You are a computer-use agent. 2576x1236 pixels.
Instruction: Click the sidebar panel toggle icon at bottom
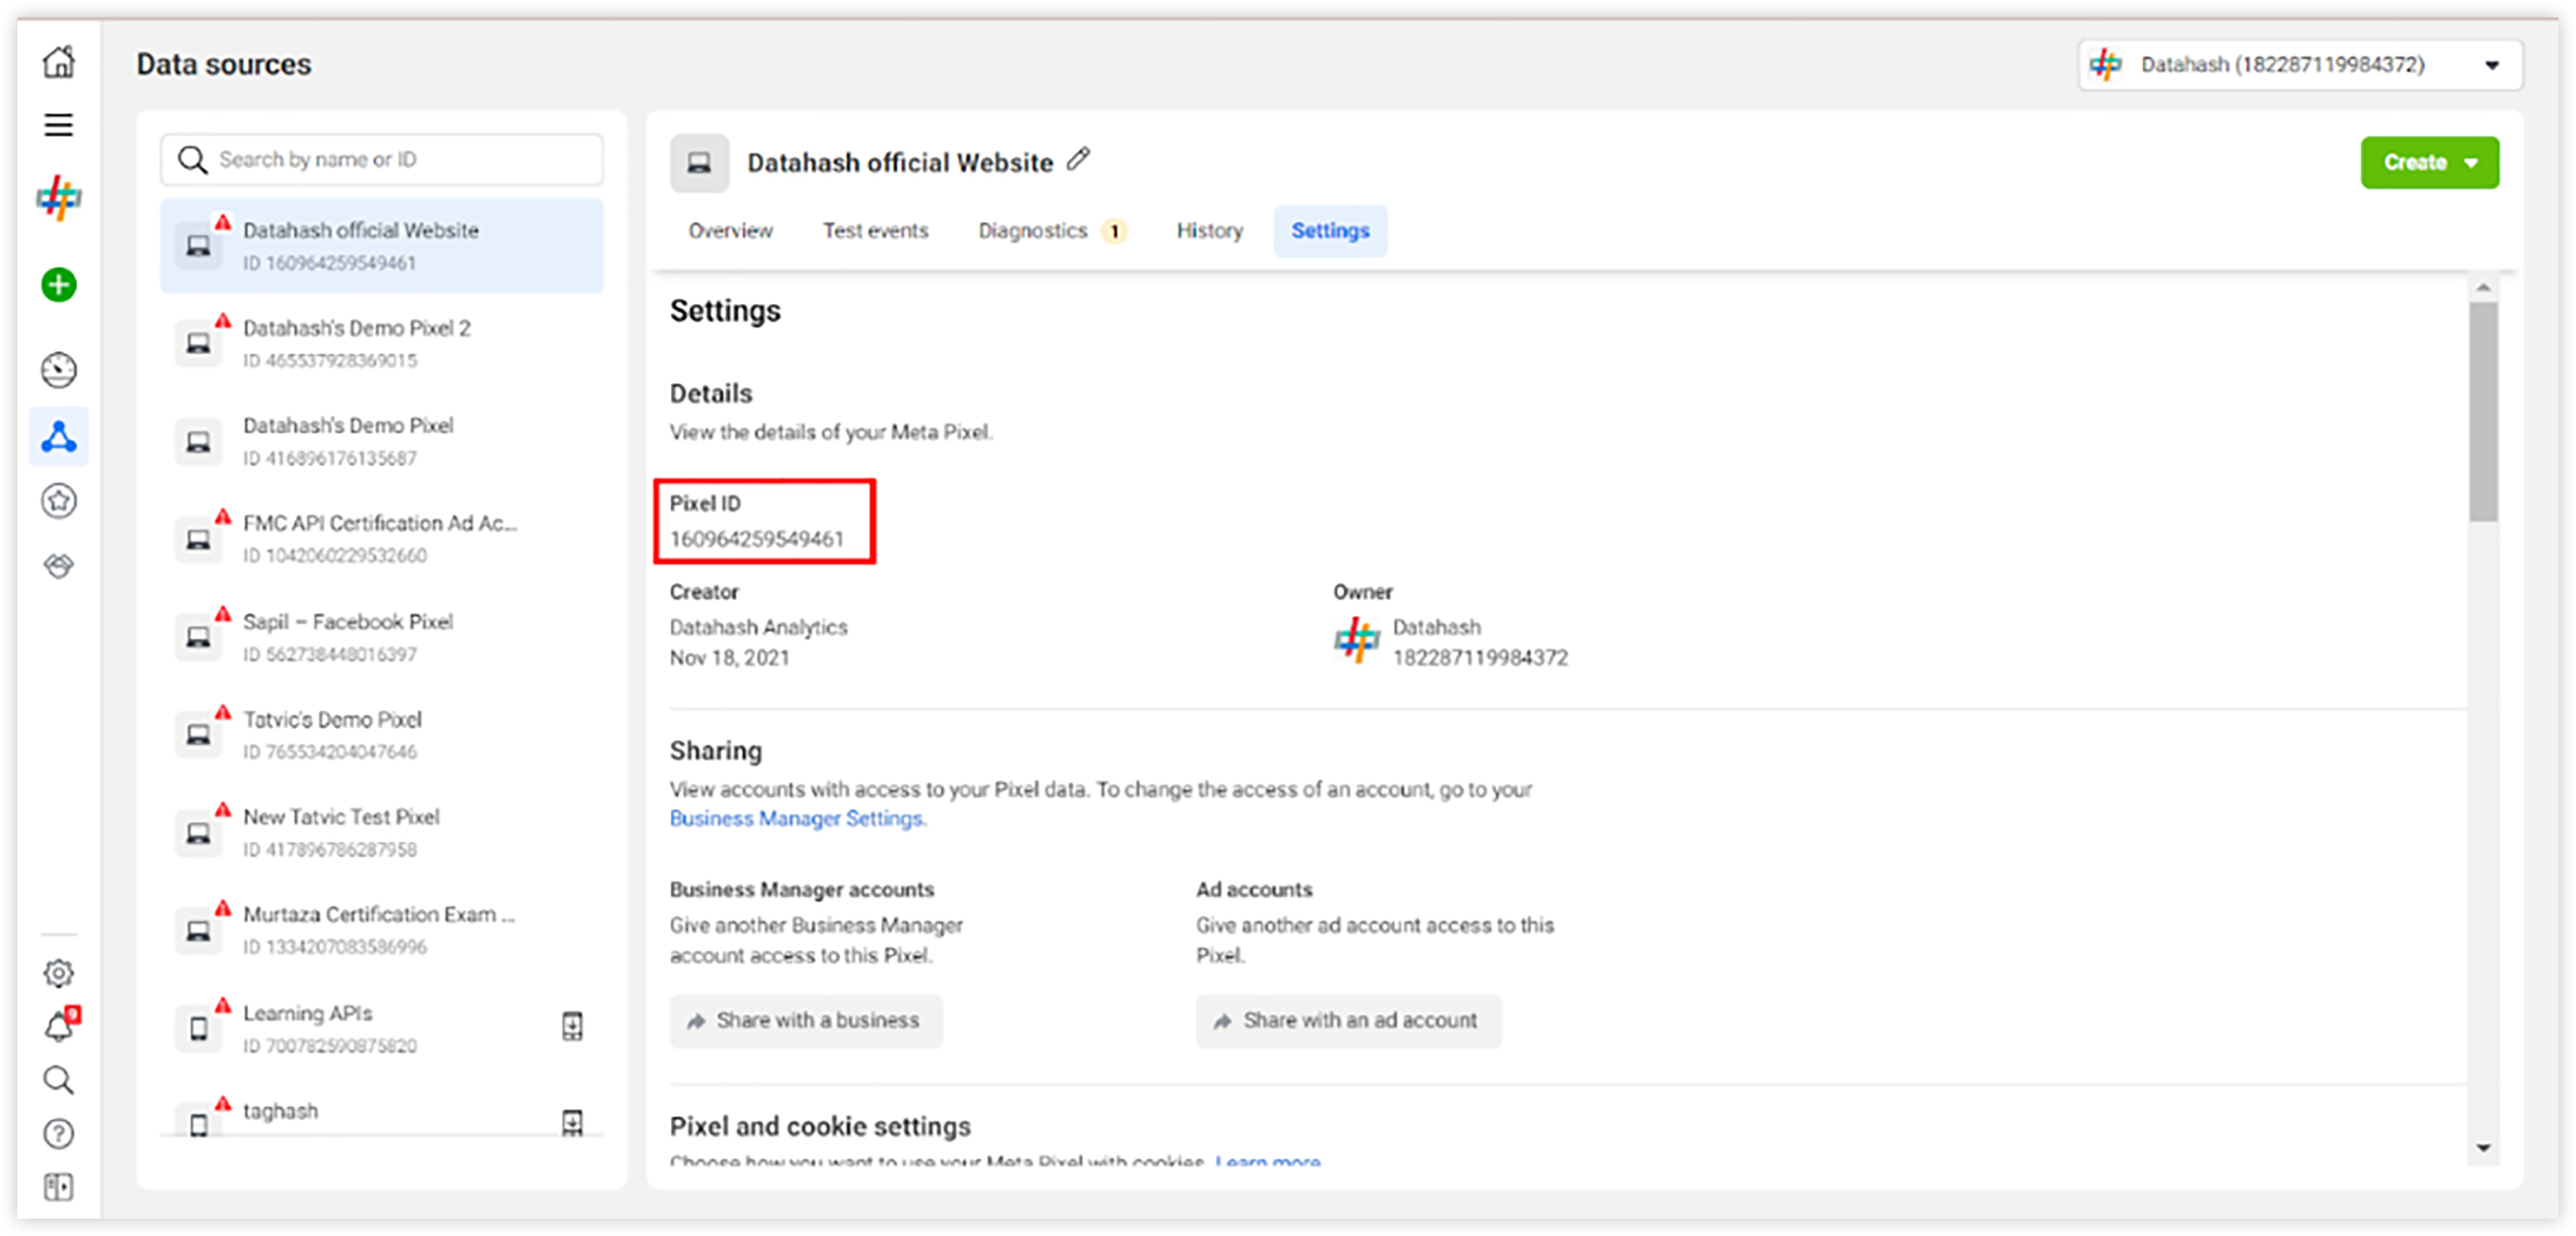[59, 1187]
